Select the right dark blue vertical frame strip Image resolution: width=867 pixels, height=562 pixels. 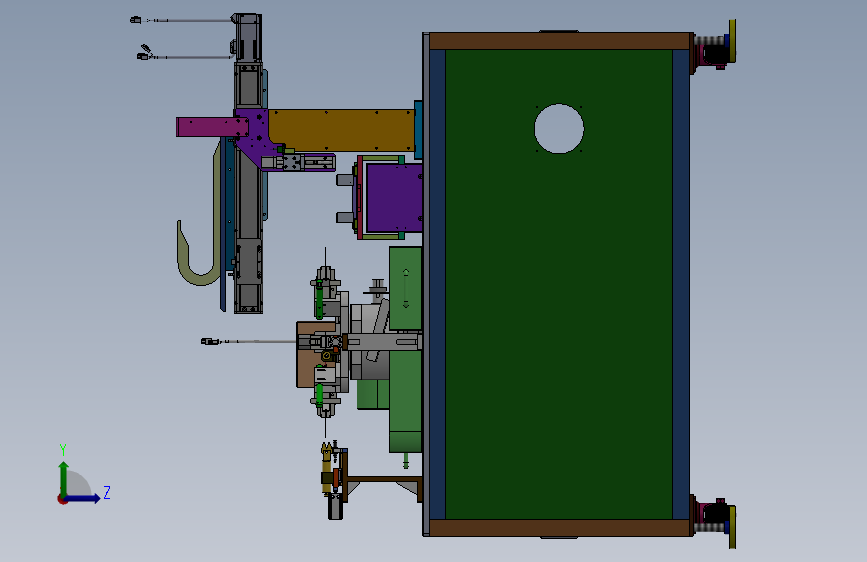point(681,284)
